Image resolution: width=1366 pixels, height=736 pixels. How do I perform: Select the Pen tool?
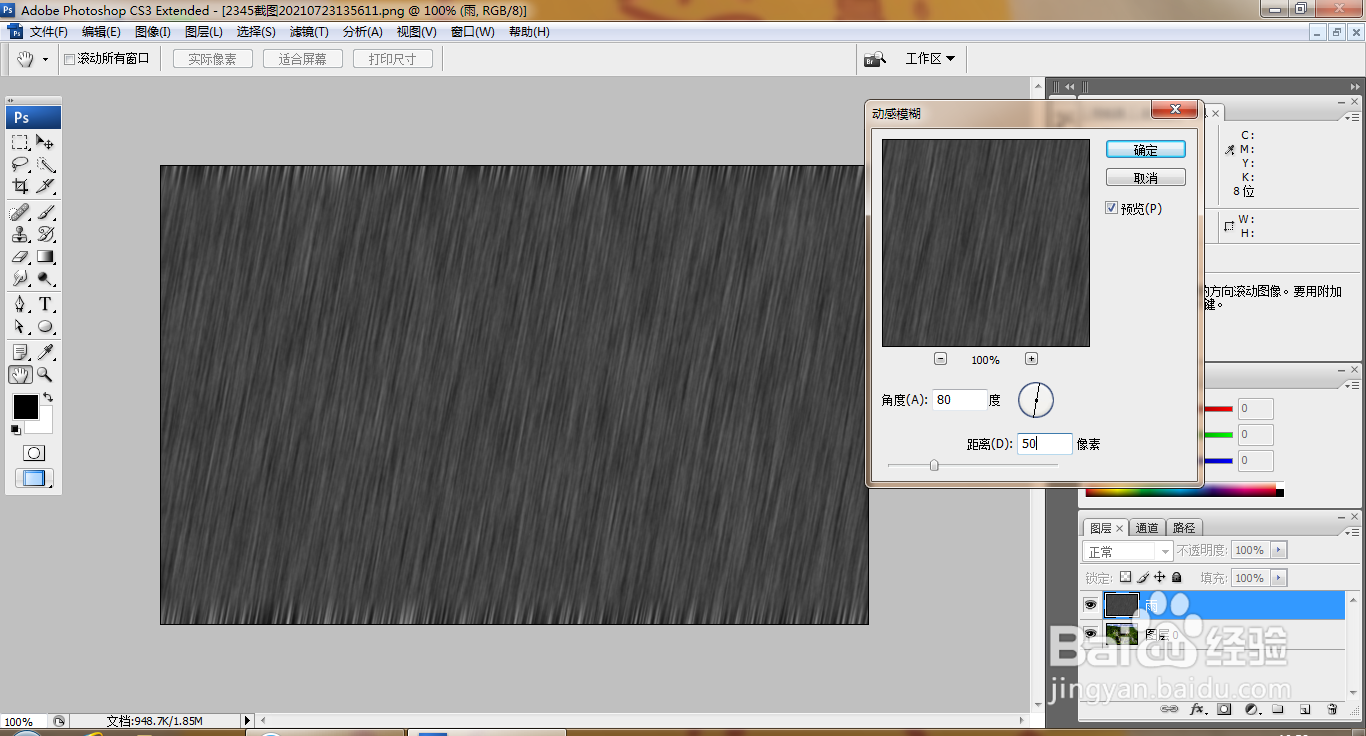click(20, 304)
